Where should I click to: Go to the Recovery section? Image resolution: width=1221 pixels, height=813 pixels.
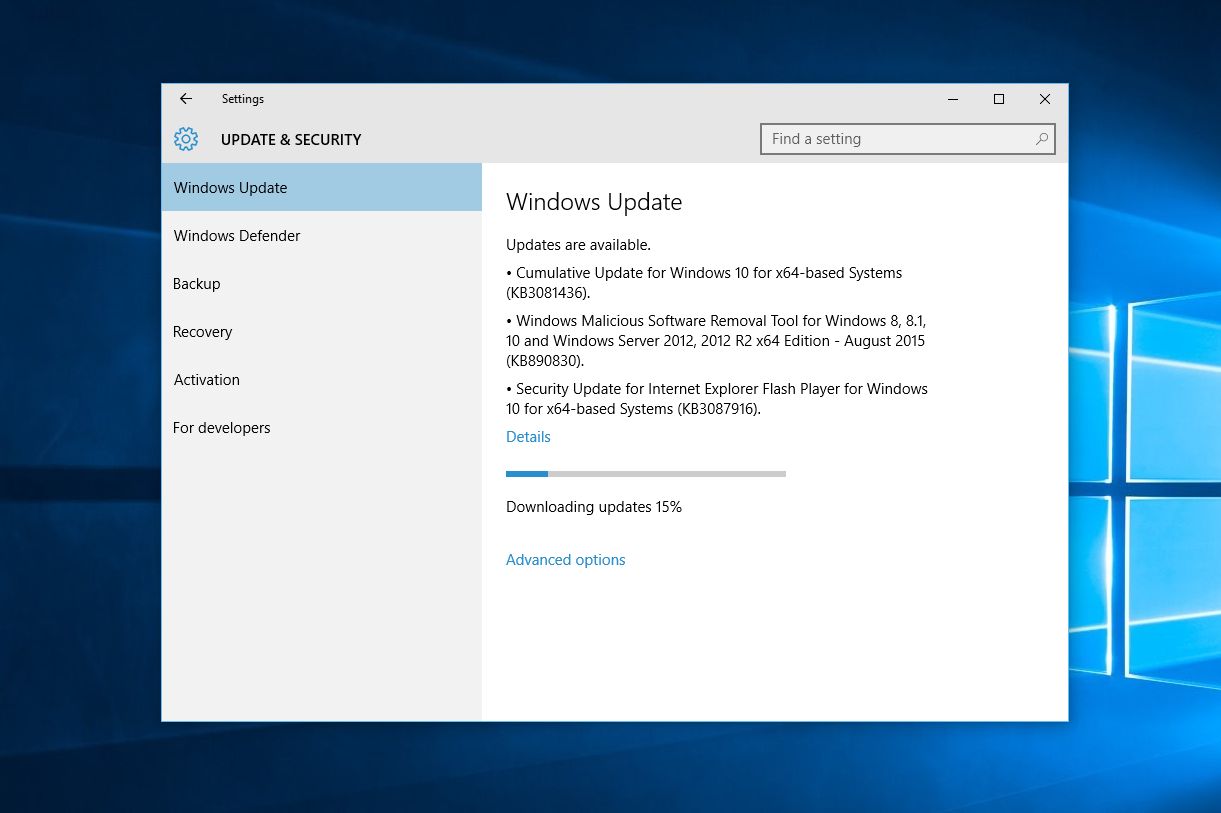pyautogui.click(x=322, y=331)
